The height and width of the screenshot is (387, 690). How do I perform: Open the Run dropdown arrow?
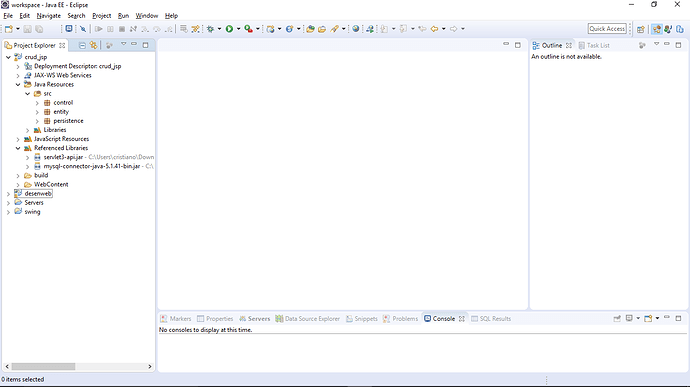click(239, 29)
